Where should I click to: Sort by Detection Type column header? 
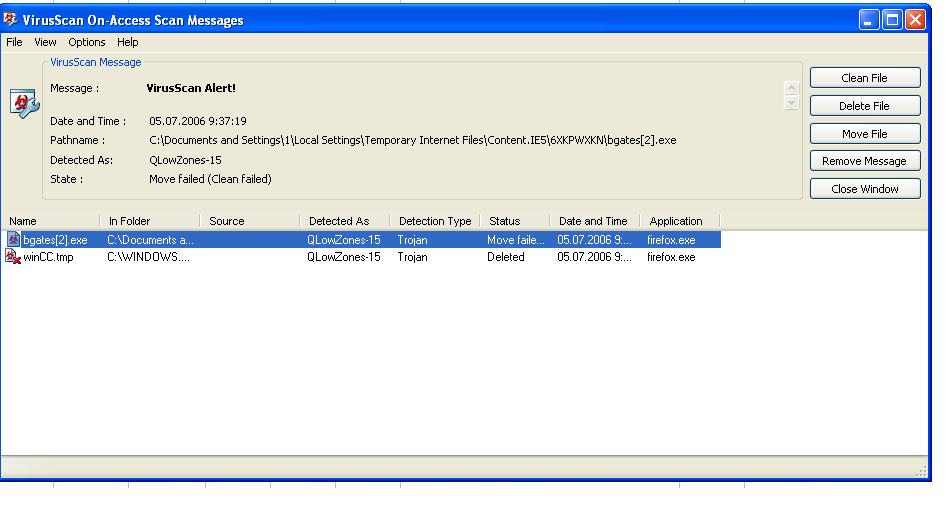coord(435,221)
